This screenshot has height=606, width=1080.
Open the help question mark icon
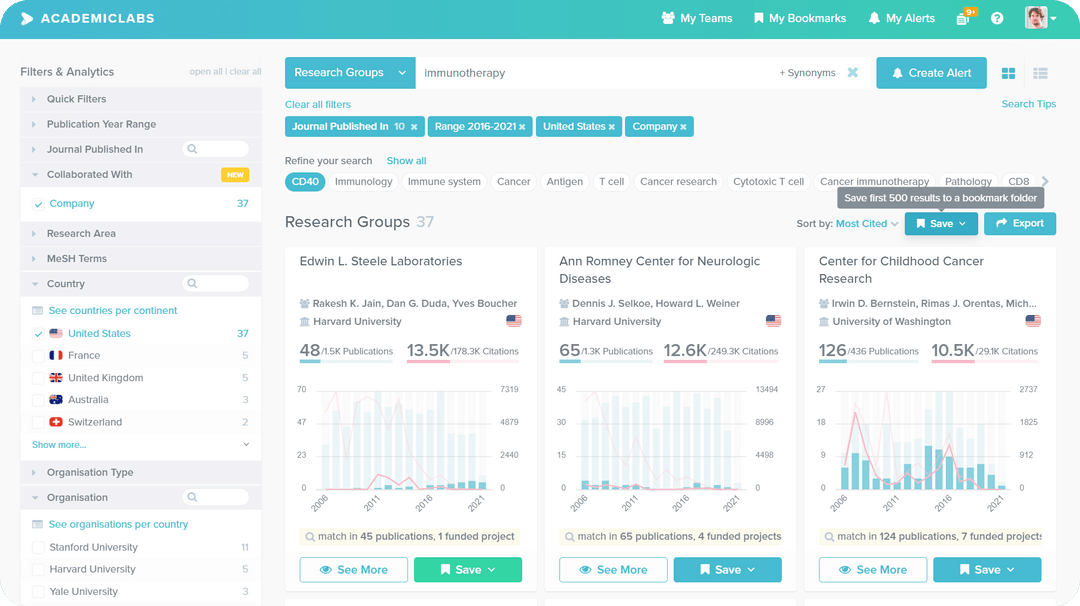[998, 17]
